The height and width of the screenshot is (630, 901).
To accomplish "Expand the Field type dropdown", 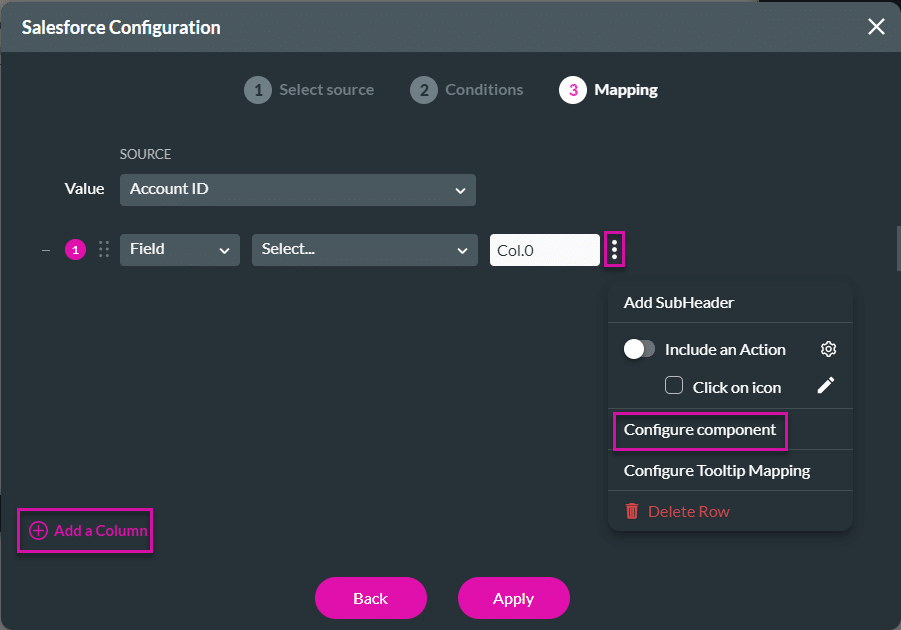I will 179,250.
